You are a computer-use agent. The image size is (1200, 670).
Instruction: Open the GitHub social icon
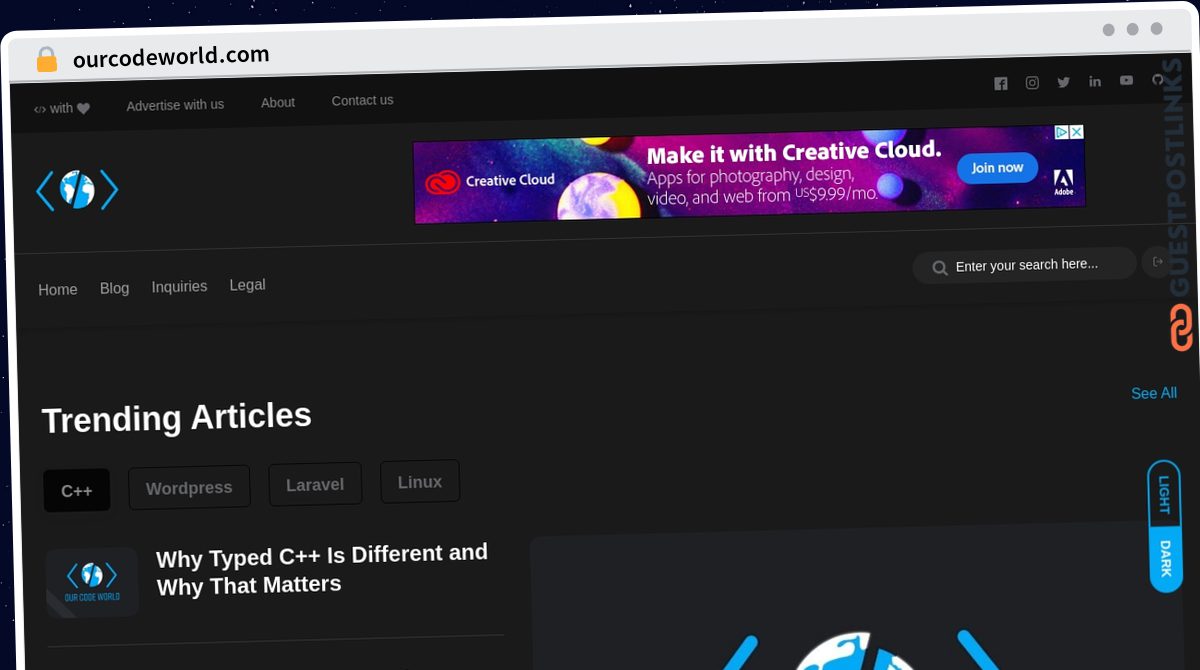1157,79
